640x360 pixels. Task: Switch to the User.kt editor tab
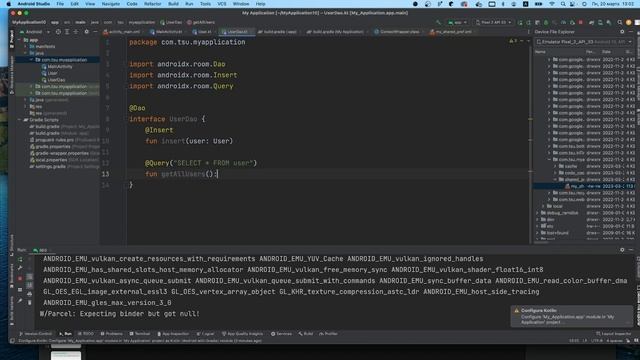pos(202,31)
